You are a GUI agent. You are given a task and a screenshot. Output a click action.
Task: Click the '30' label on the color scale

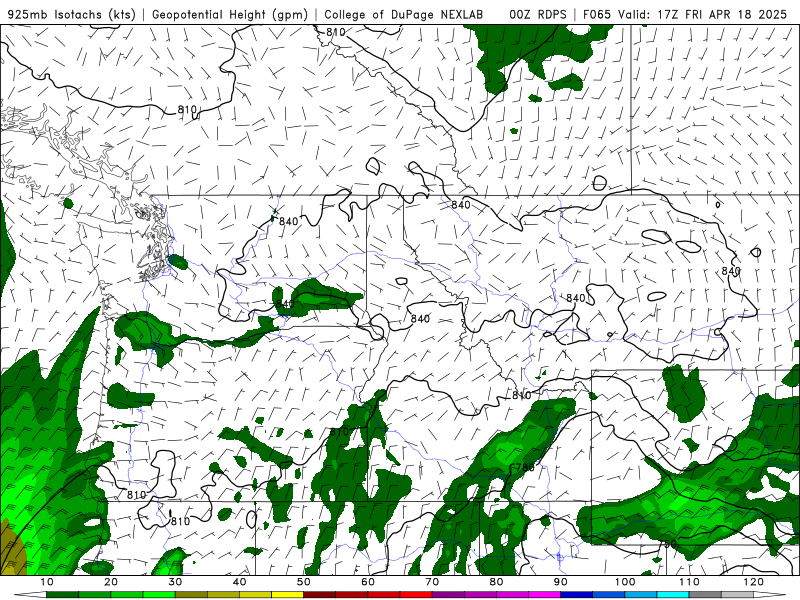[x=175, y=582]
